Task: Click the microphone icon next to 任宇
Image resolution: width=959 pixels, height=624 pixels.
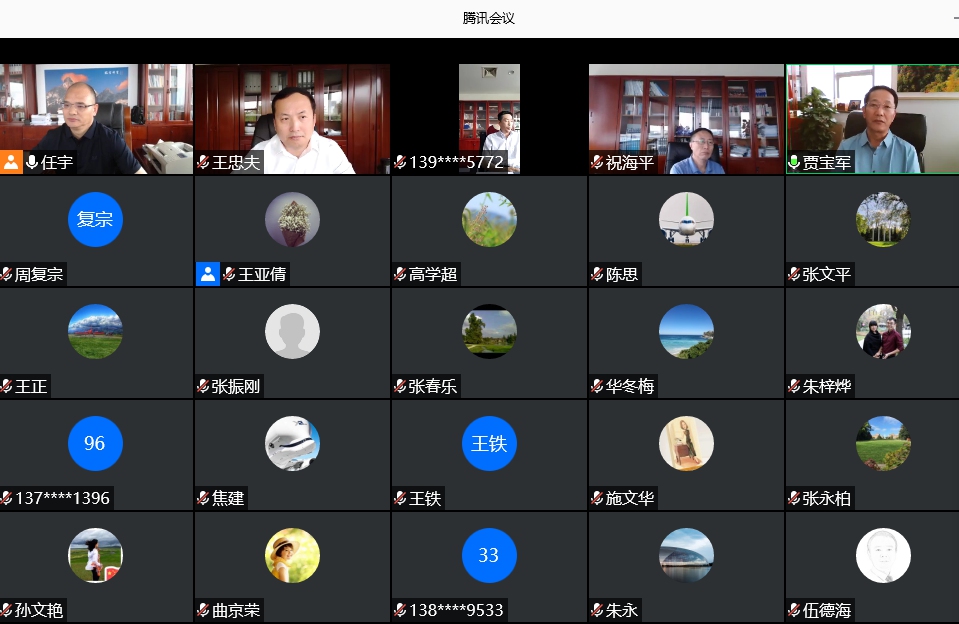Action: (32, 162)
